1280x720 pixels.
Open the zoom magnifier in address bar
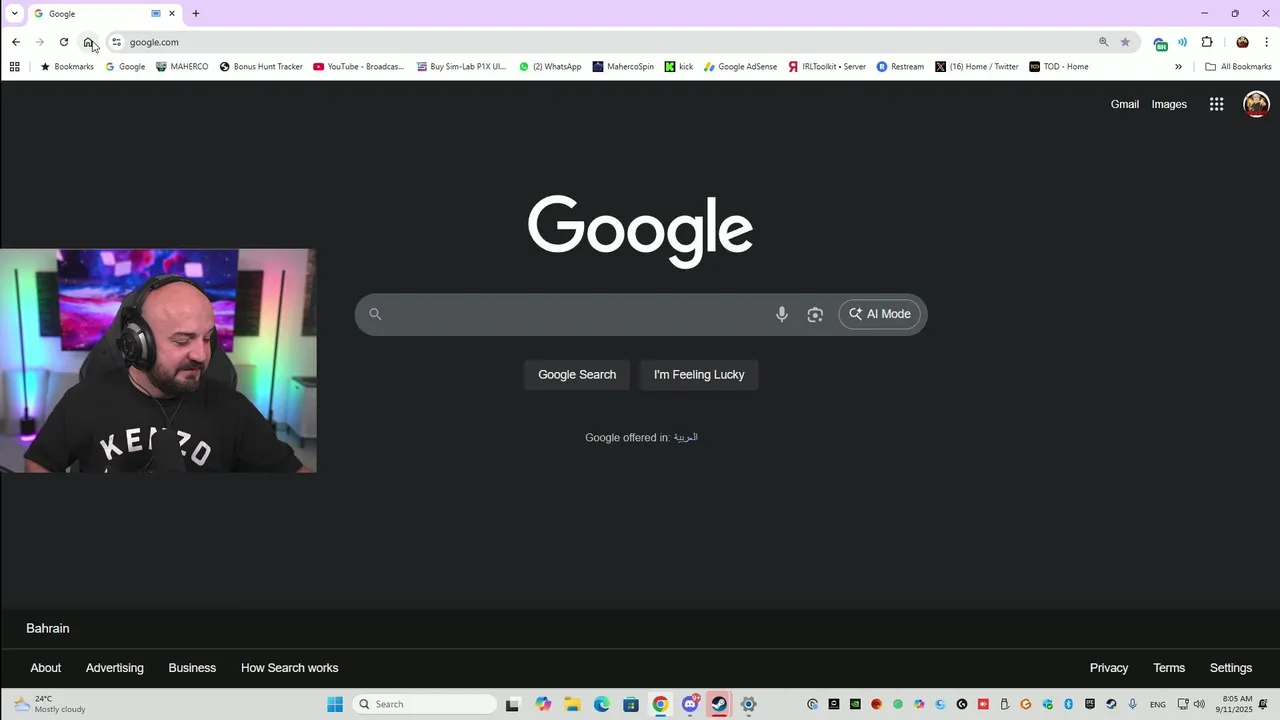[x=1103, y=42]
